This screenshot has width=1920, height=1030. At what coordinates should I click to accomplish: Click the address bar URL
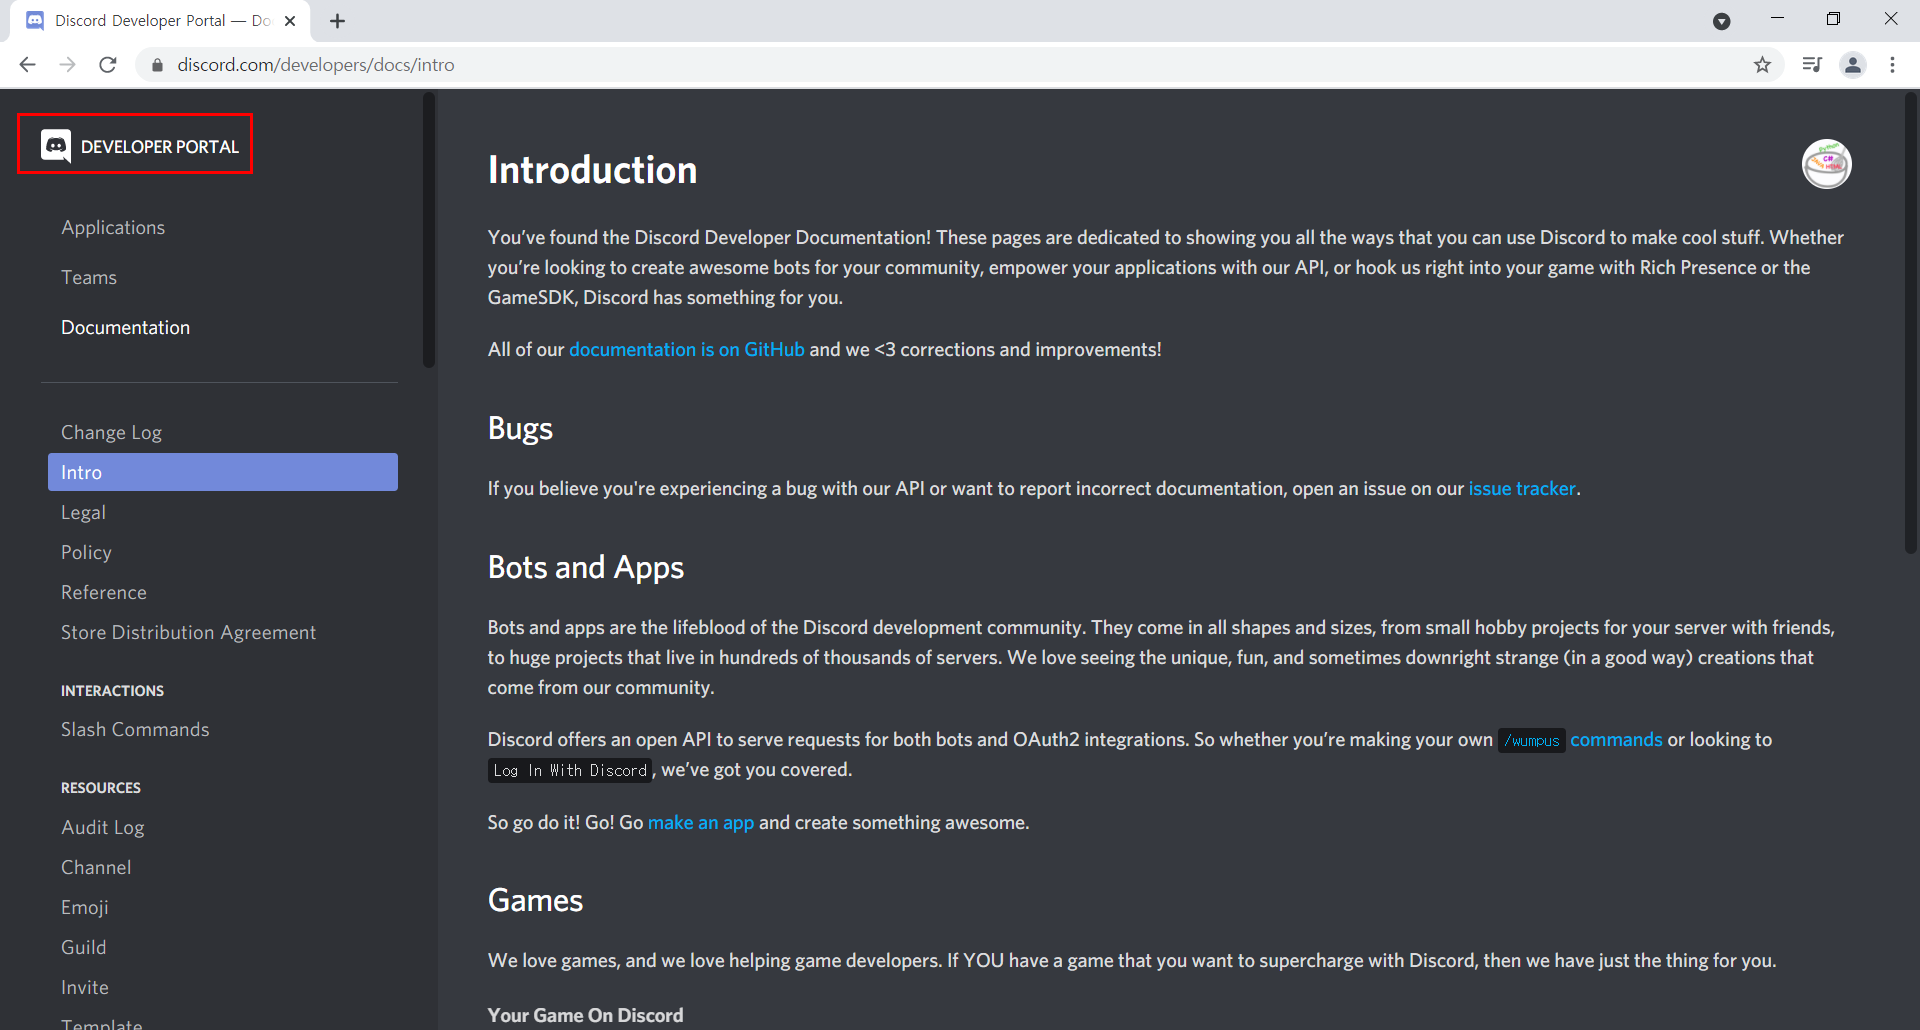coord(316,65)
